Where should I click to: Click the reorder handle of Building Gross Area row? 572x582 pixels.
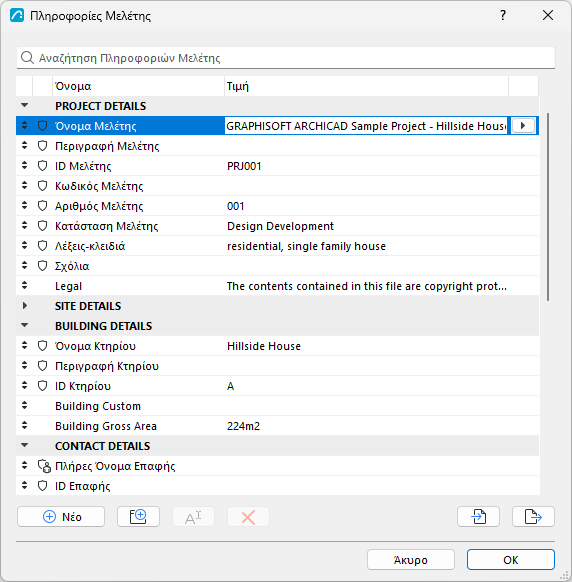pos(24,425)
